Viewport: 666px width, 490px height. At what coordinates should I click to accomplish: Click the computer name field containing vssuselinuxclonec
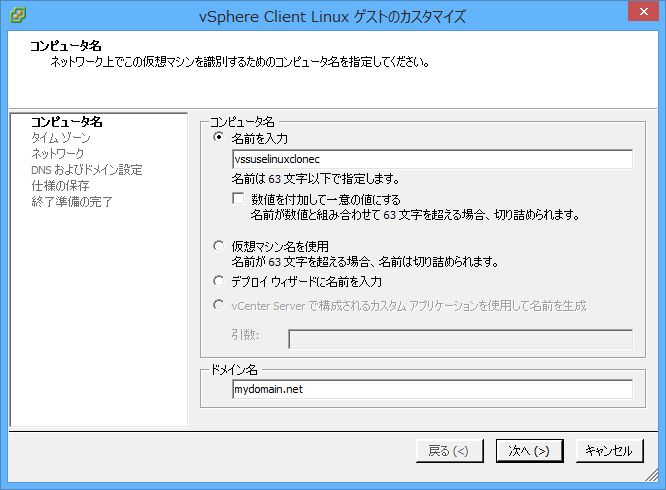(432, 159)
